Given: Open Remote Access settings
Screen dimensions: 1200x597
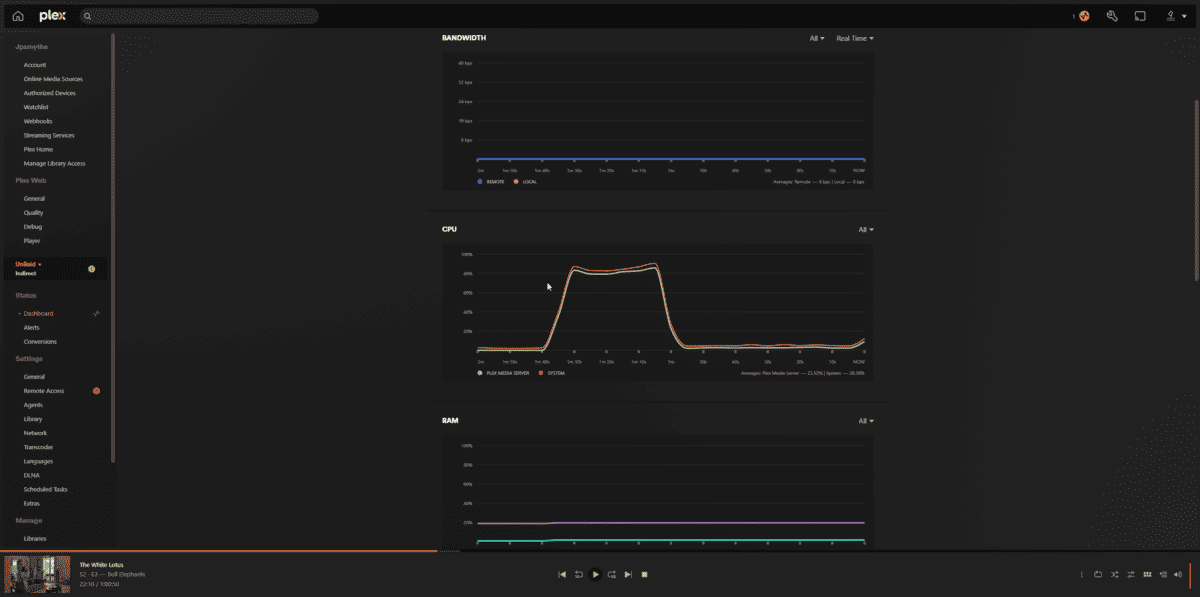Looking at the screenshot, I should click(45, 390).
